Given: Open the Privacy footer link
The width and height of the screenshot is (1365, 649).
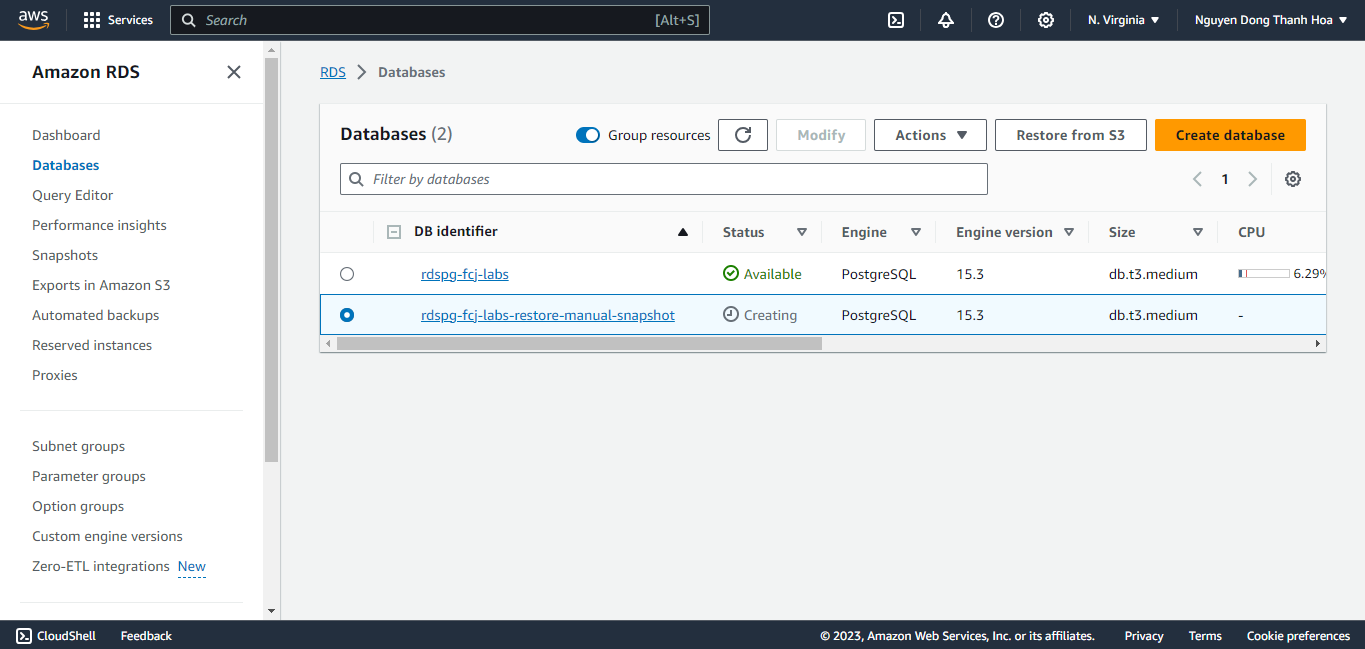Looking at the screenshot, I should pos(1144,636).
